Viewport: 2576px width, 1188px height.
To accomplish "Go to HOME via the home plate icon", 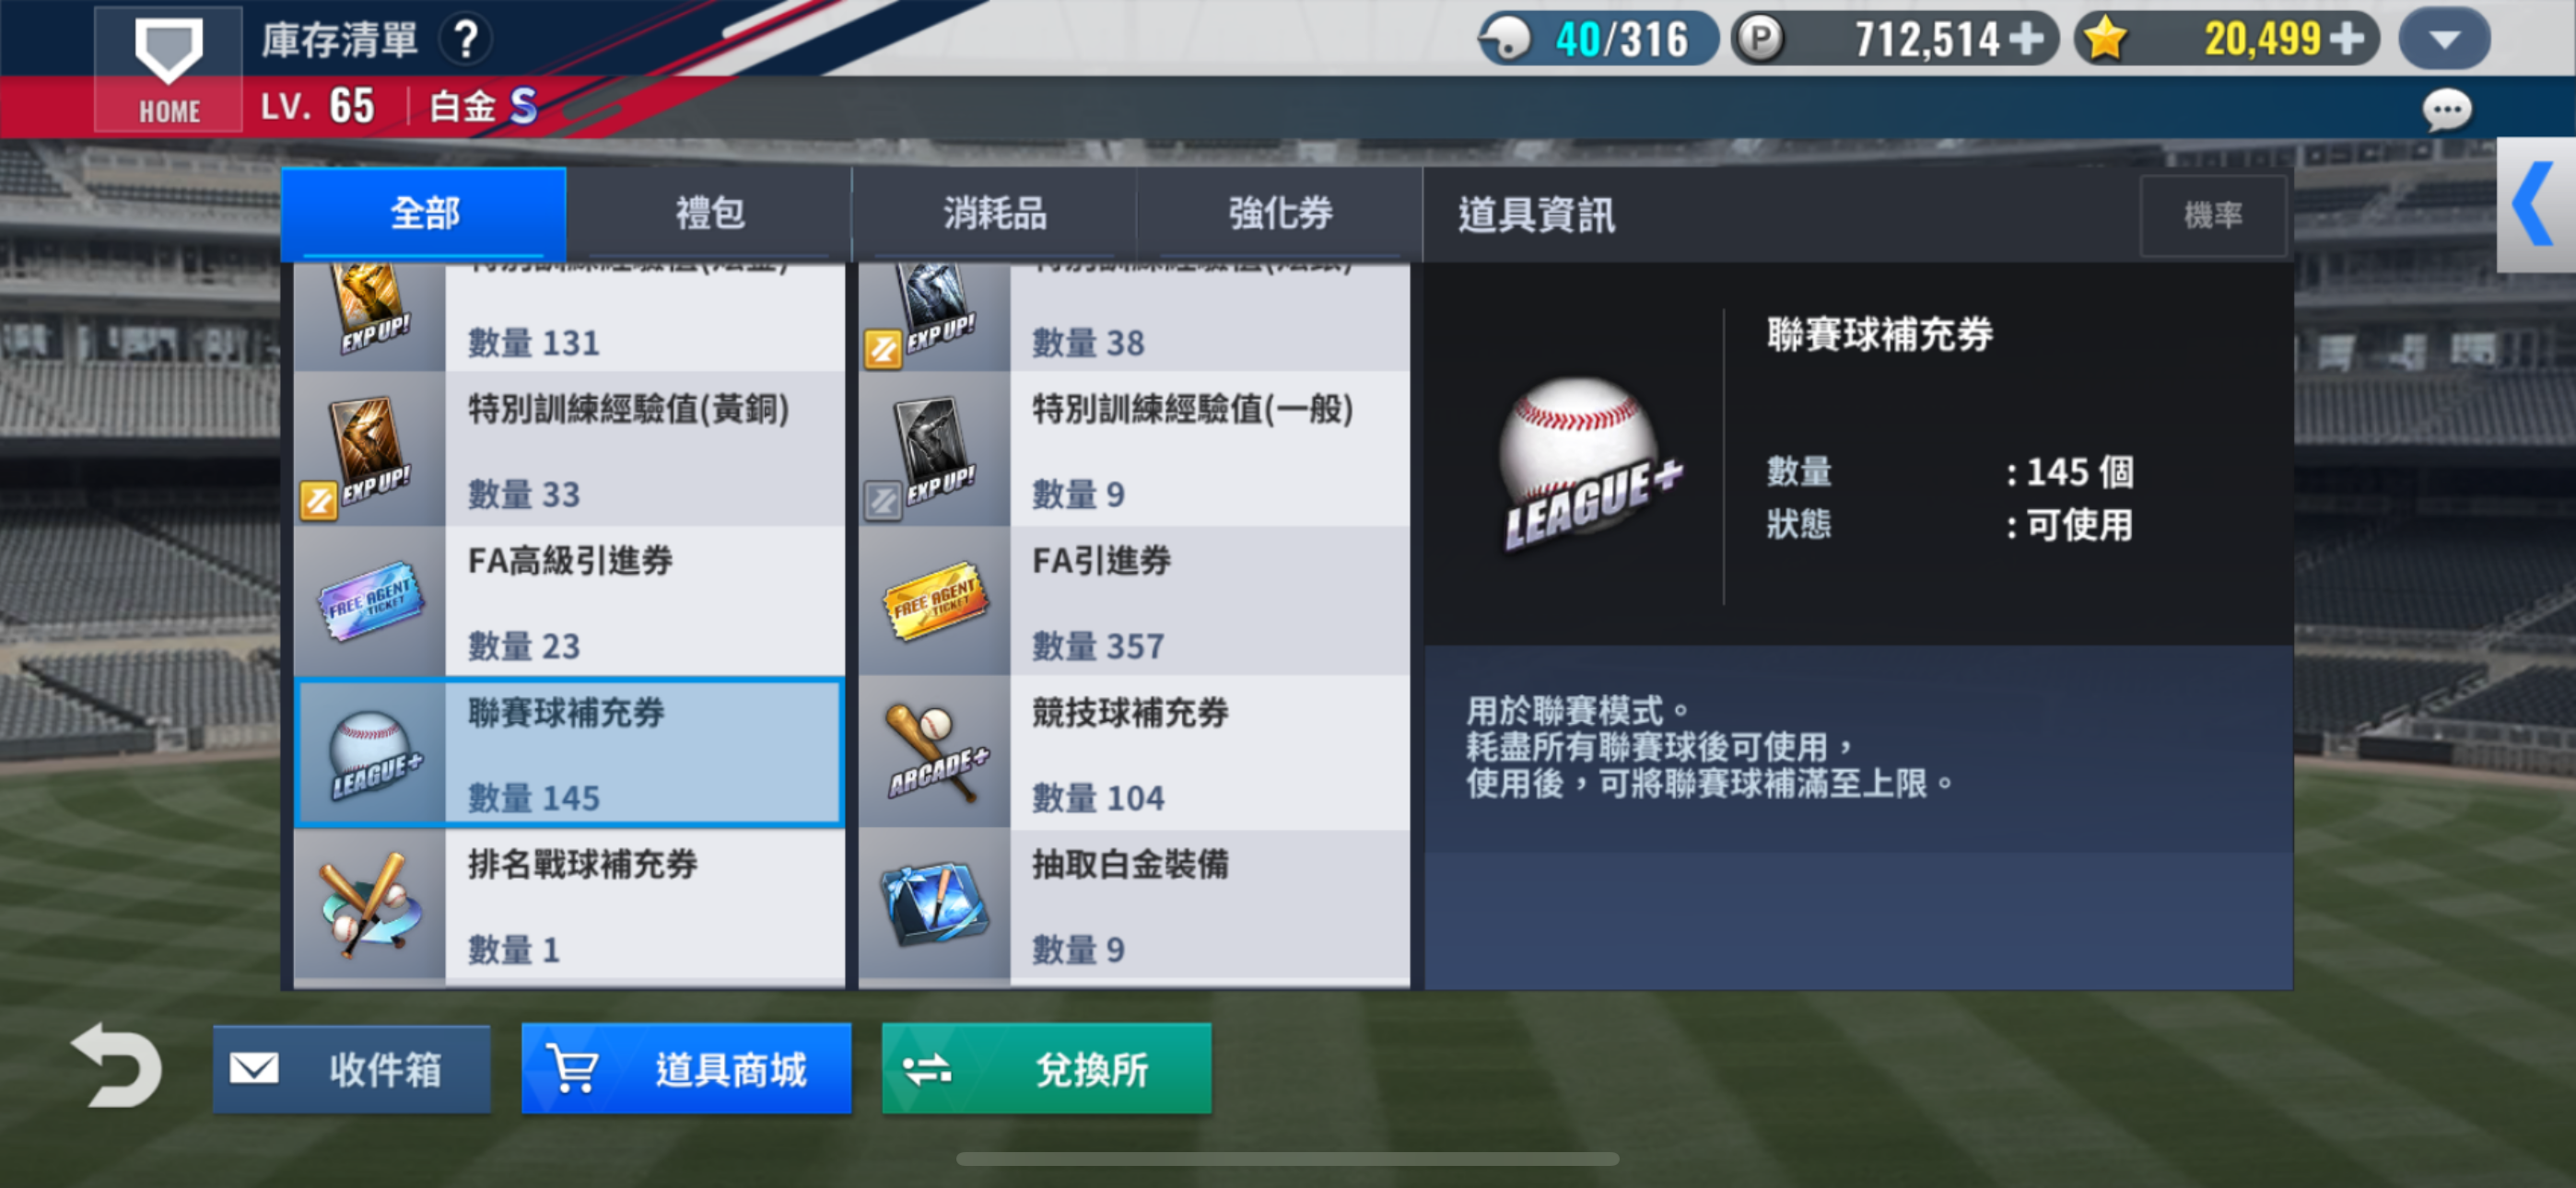I will 168,68.
